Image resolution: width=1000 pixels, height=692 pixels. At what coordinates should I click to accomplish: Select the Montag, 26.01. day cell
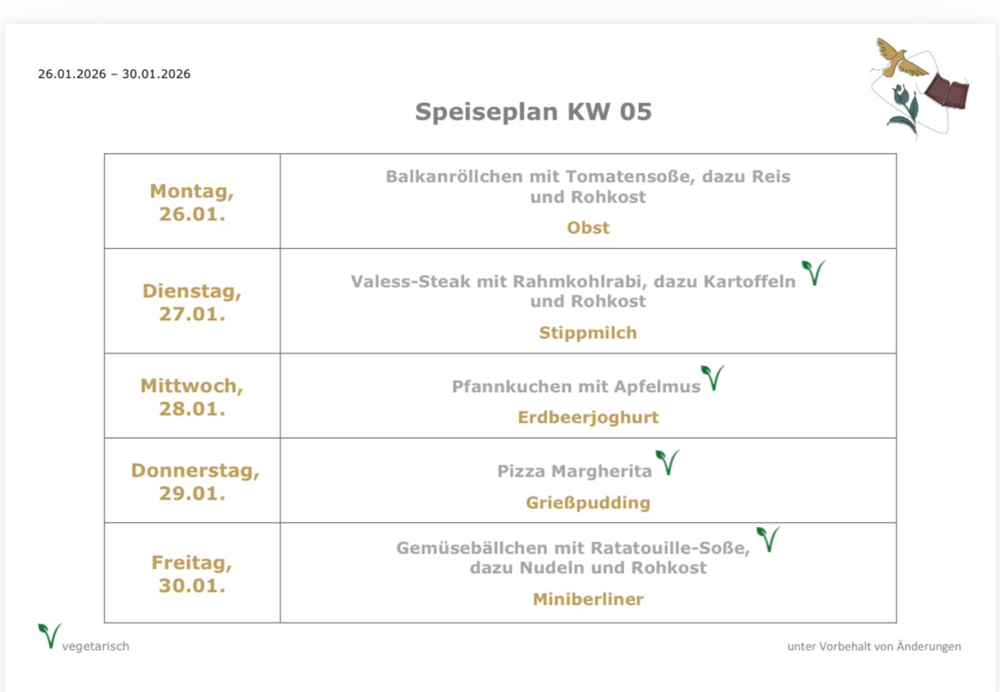click(192, 201)
